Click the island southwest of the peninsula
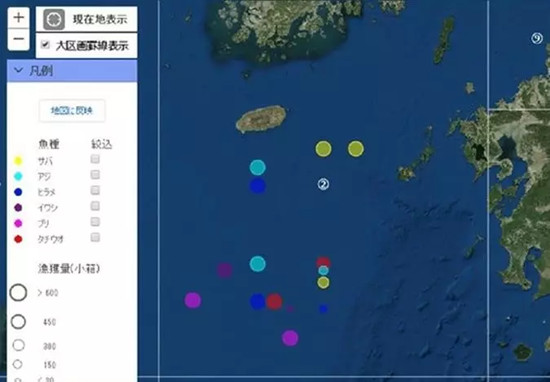 coord(261,119)
